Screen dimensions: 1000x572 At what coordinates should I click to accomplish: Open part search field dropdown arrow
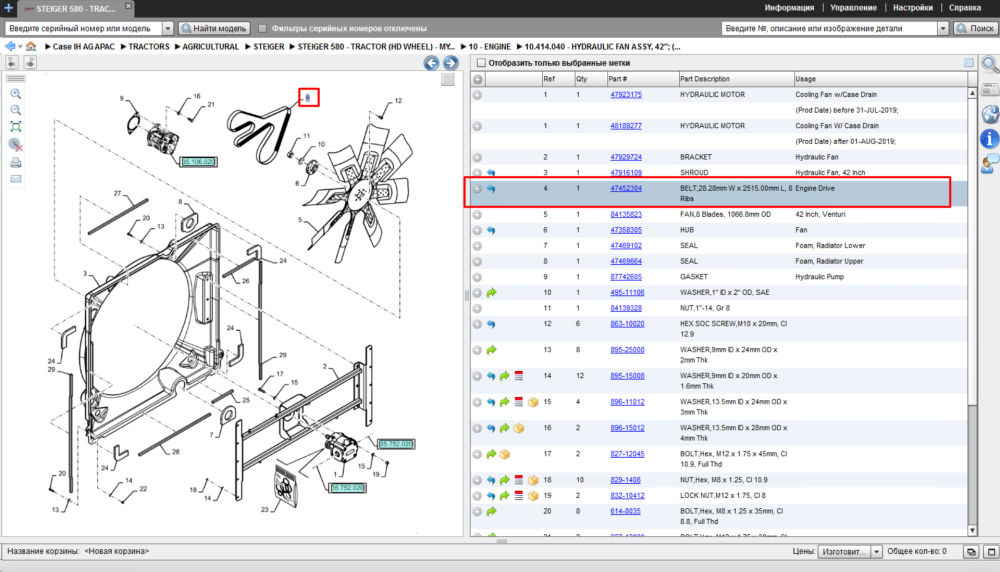[943, 28]
